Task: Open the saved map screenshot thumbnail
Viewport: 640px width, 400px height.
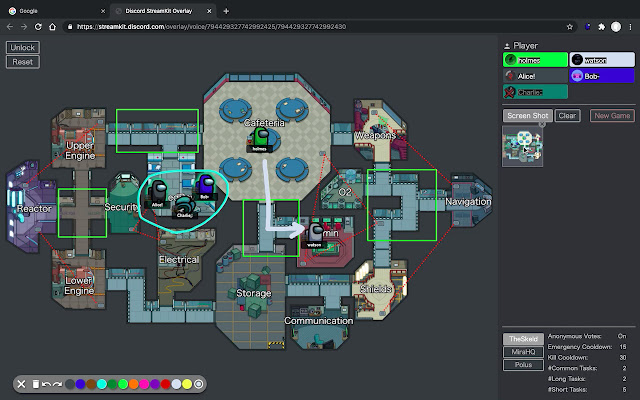Action: (524, 146)
